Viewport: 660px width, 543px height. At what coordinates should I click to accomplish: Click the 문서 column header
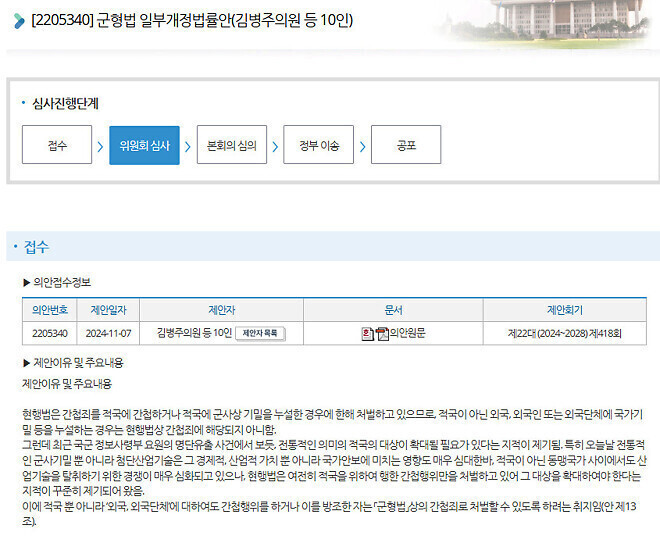coord(393,310)
